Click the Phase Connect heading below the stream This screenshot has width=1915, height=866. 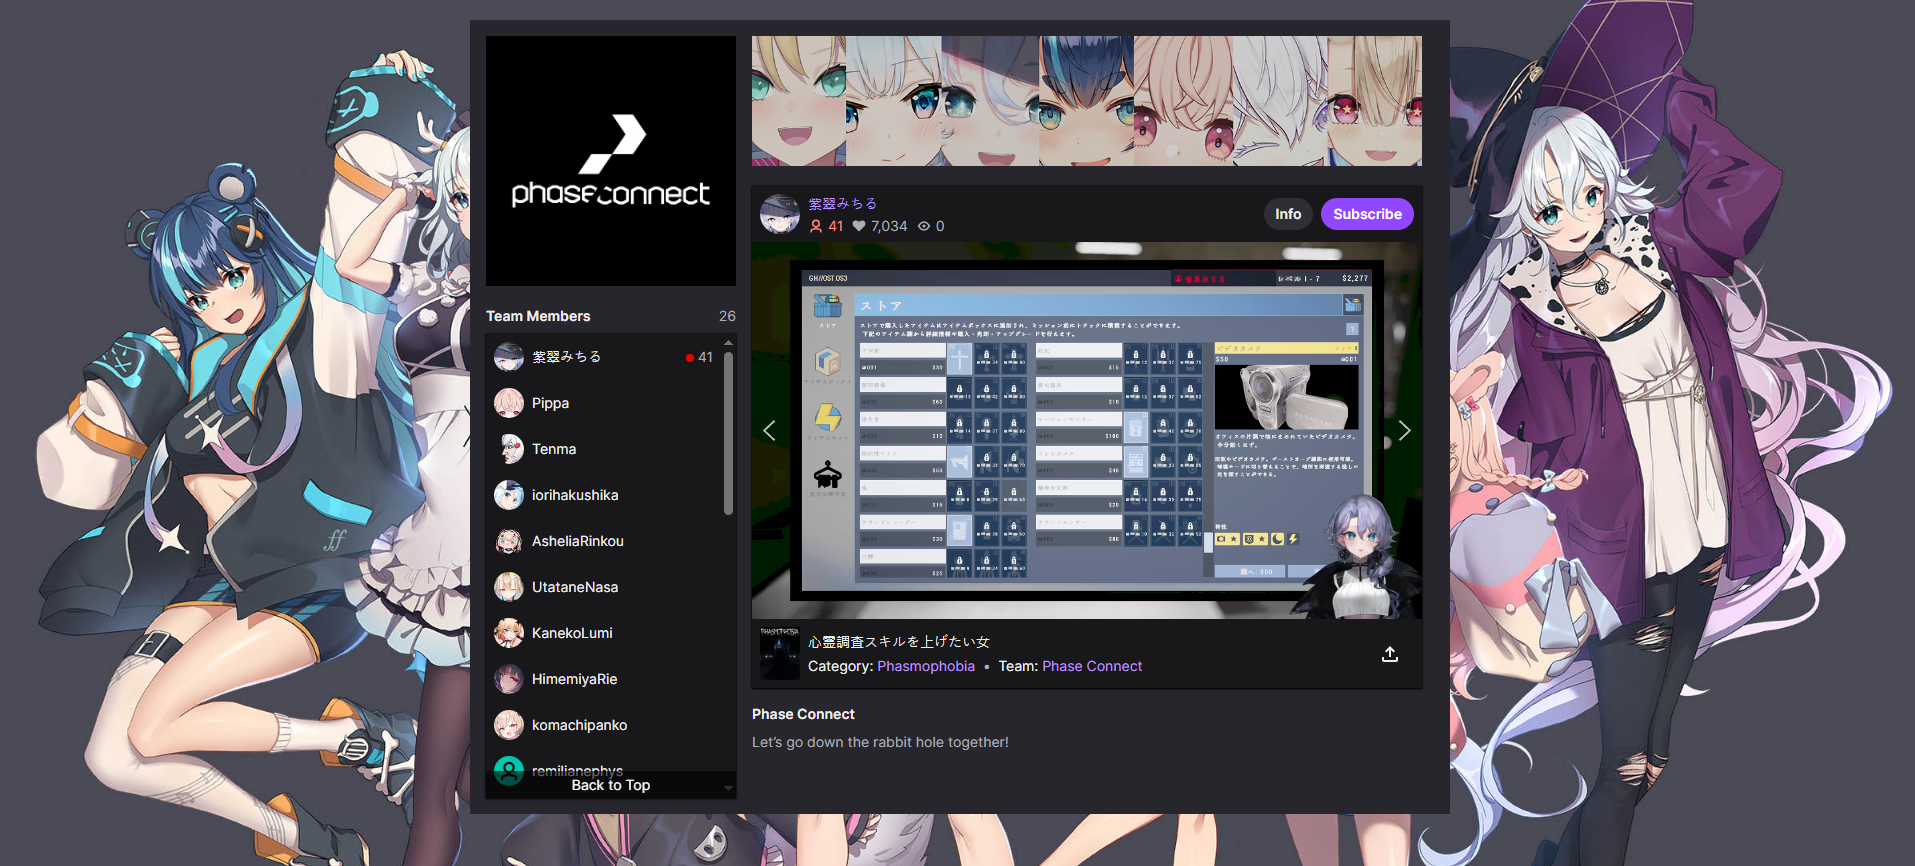click(x=803, y=714)
